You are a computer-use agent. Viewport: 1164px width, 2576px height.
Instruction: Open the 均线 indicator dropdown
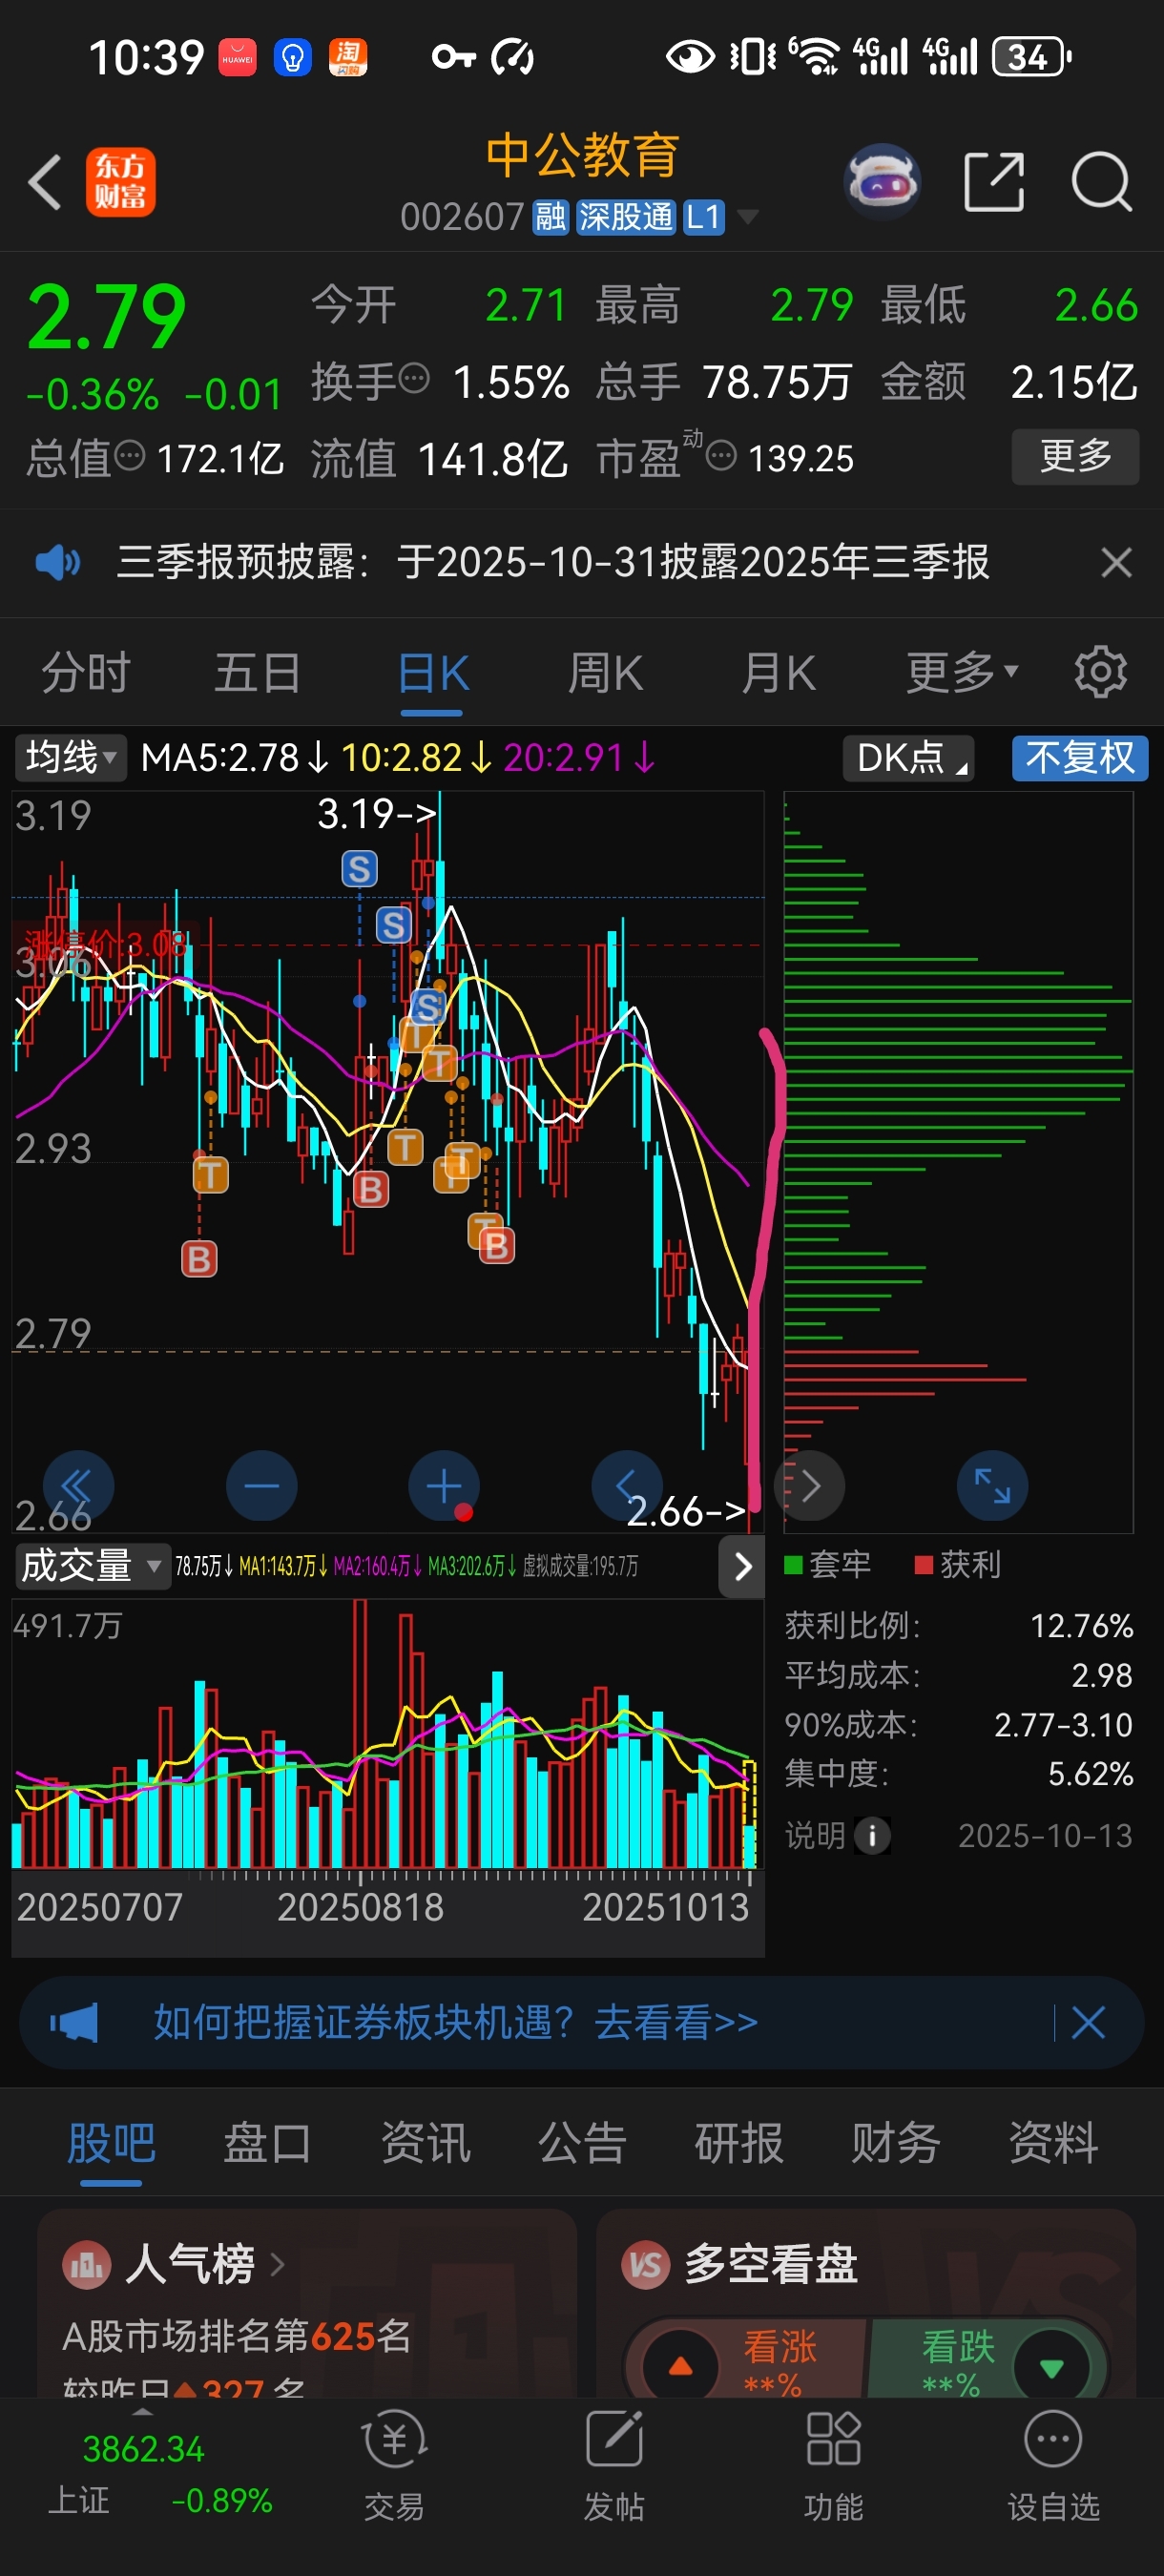(69, 757)
